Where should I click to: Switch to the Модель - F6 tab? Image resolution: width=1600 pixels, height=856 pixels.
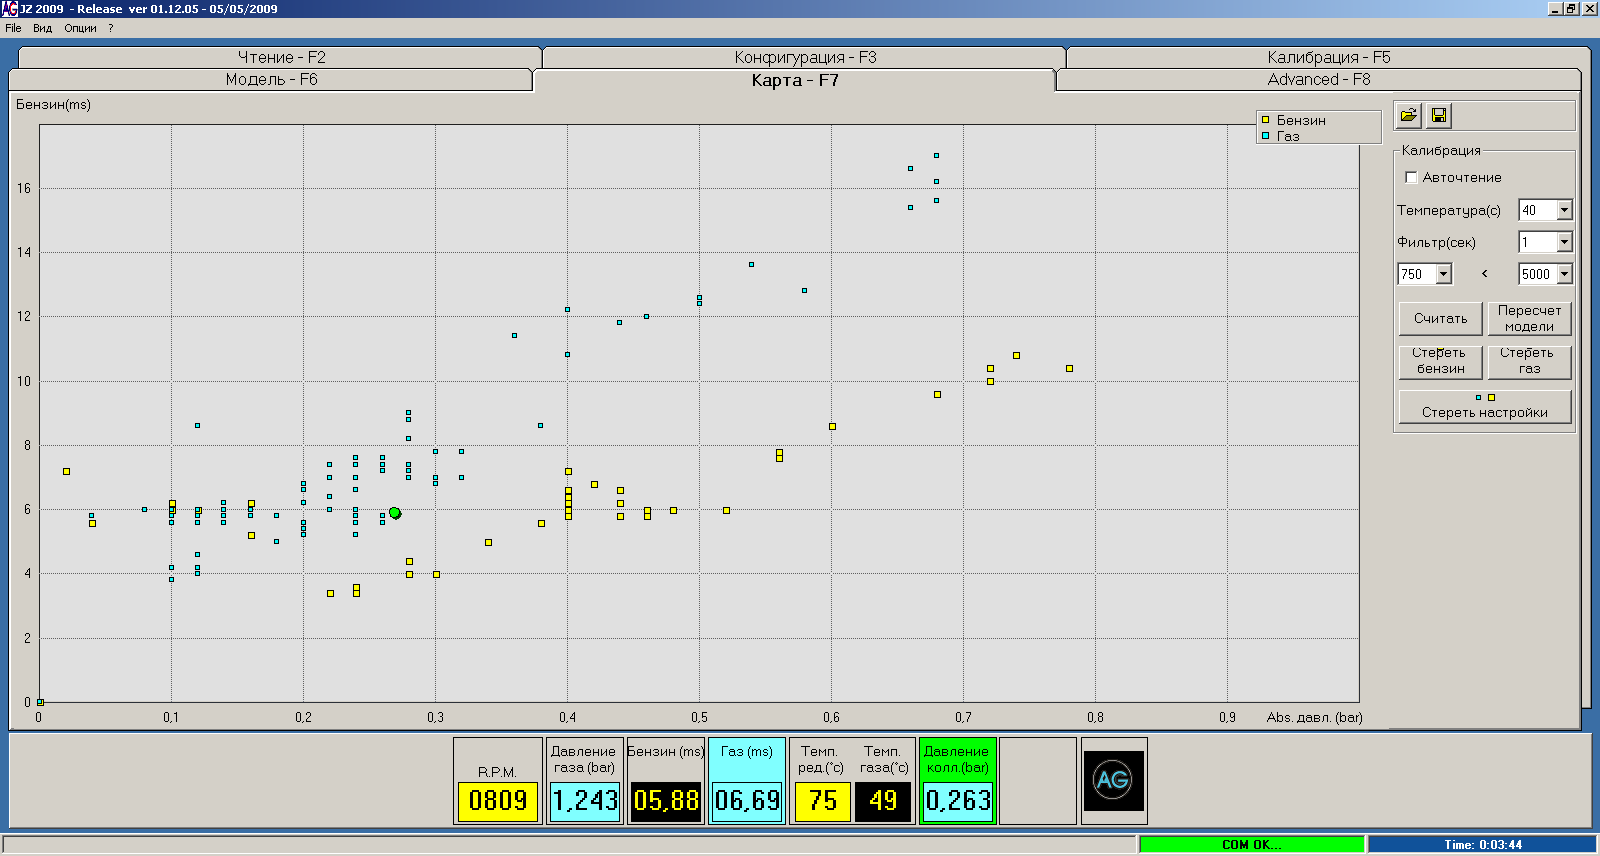pos(271,80)
